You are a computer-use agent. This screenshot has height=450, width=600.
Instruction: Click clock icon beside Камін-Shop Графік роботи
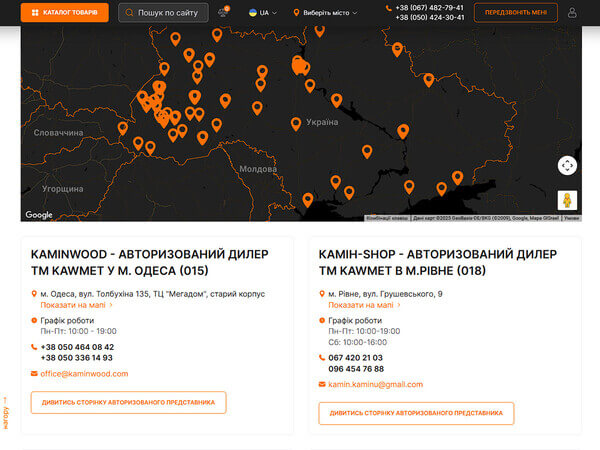click(322, 320)
